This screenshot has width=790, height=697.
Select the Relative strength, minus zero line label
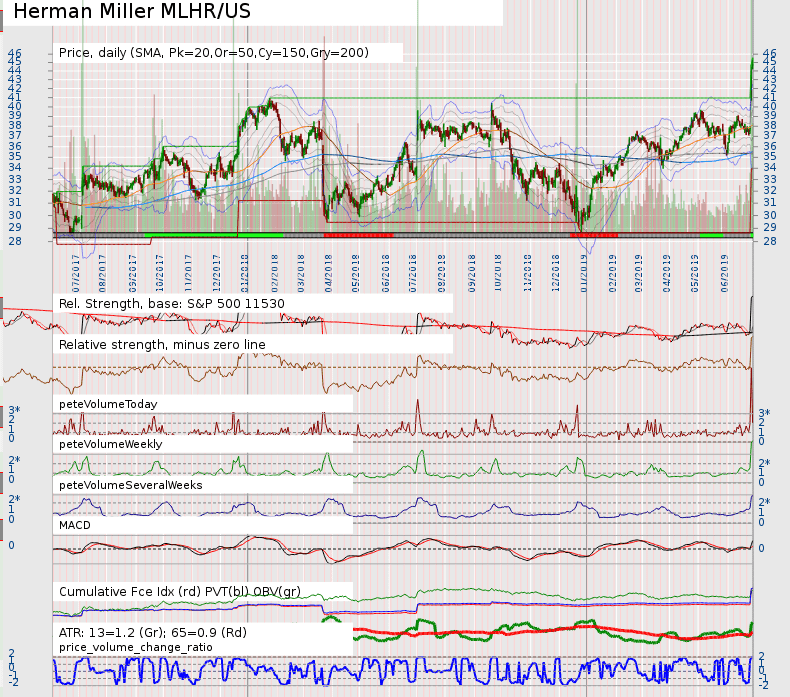(162, 345)
